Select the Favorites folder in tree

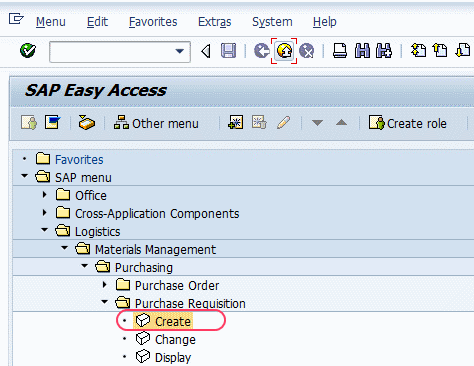point(79,160)
